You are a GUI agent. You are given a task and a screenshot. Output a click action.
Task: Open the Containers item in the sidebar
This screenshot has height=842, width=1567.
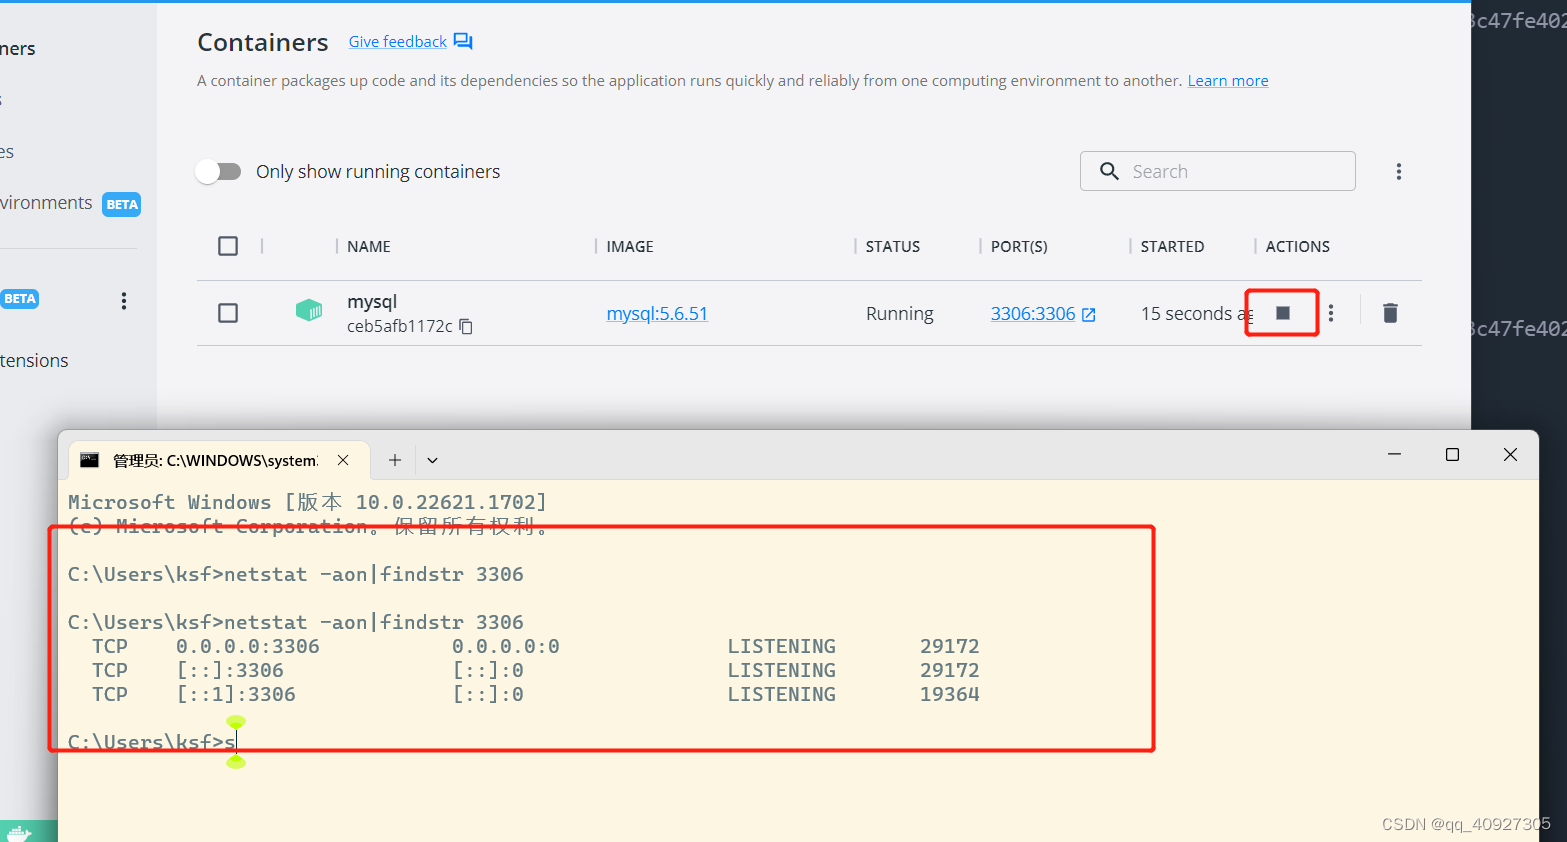(x=18, y=48)
